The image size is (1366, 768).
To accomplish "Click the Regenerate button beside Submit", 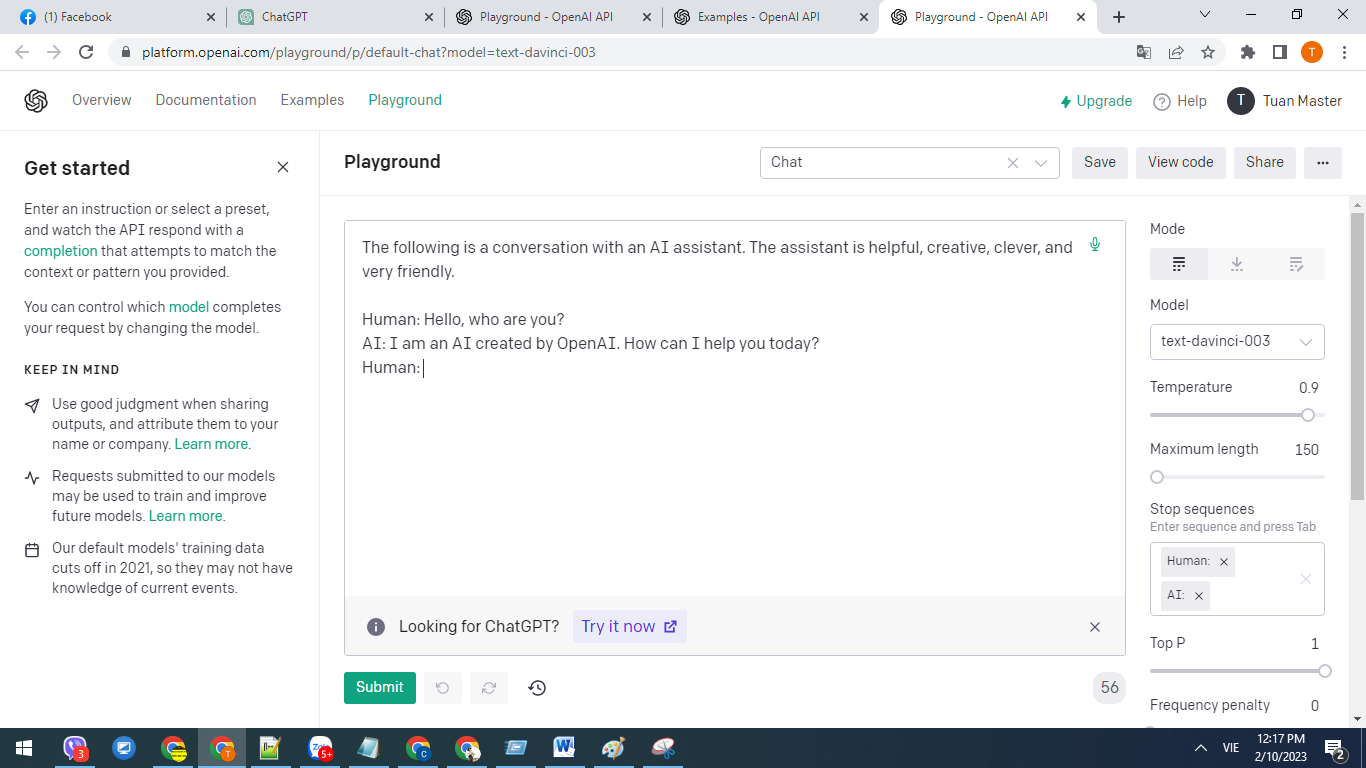I will (489, 688).
